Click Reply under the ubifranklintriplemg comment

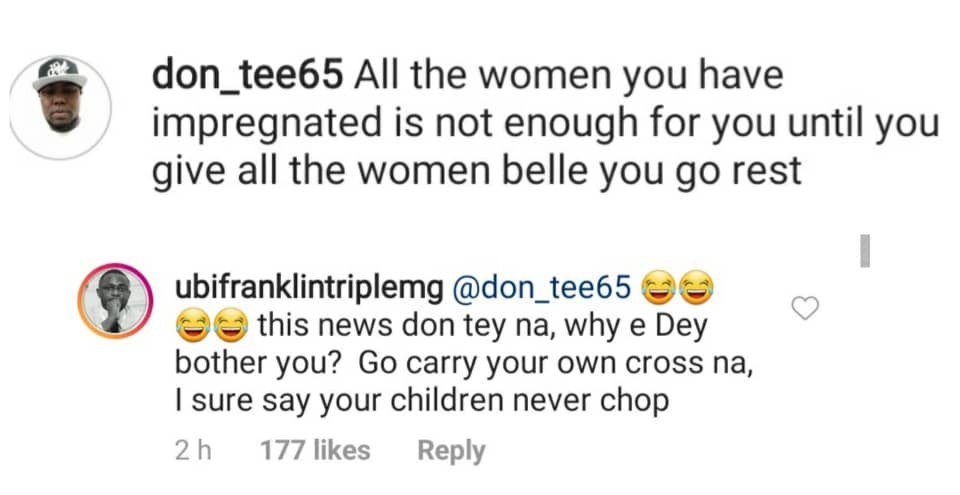pos(451,451)
